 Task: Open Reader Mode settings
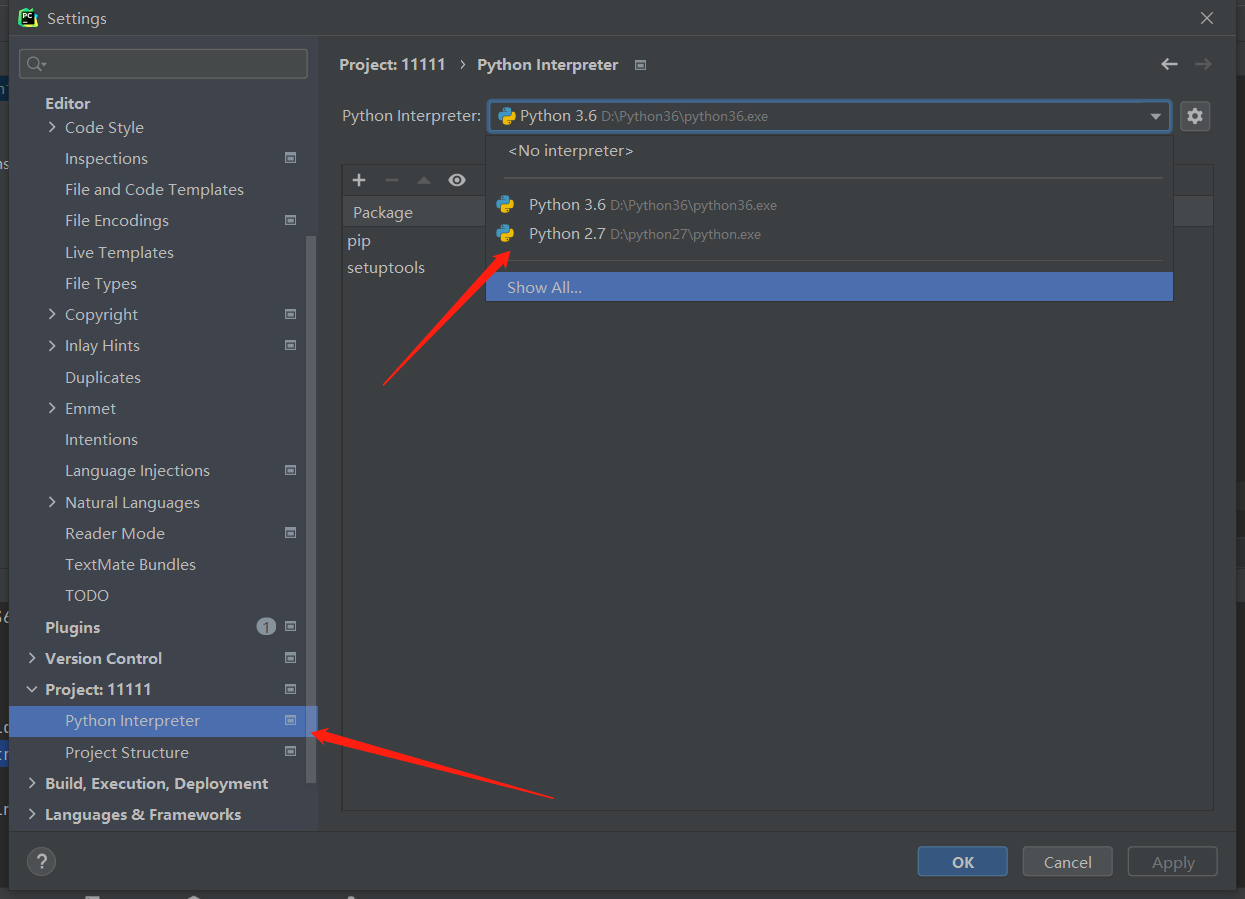(x=115, y=533)
